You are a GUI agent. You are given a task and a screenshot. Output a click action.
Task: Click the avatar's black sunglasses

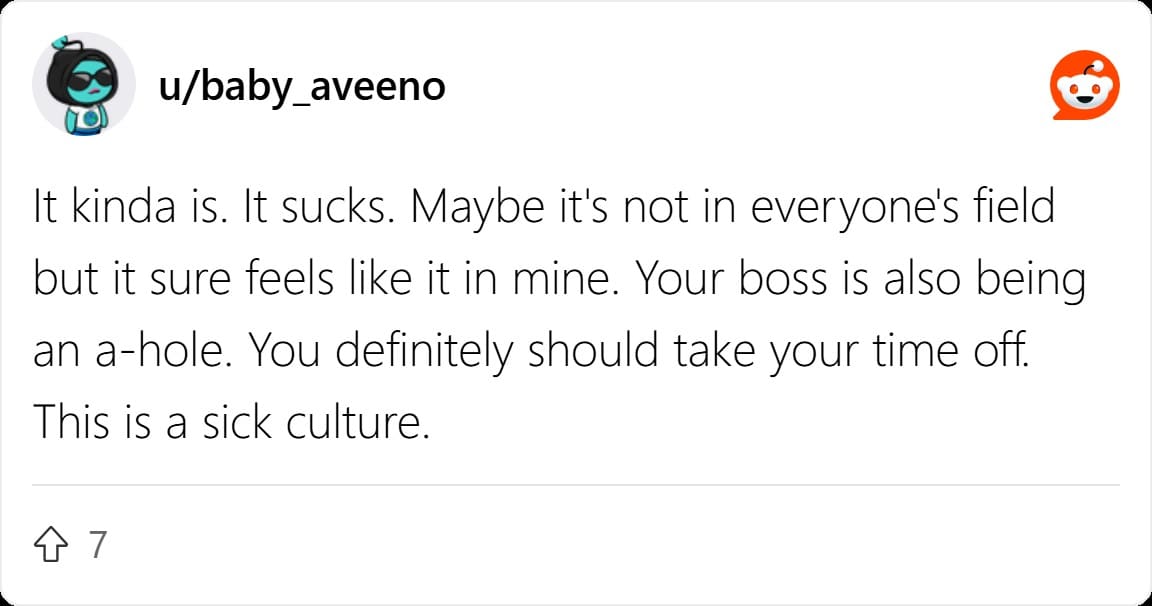click(90, 79)
